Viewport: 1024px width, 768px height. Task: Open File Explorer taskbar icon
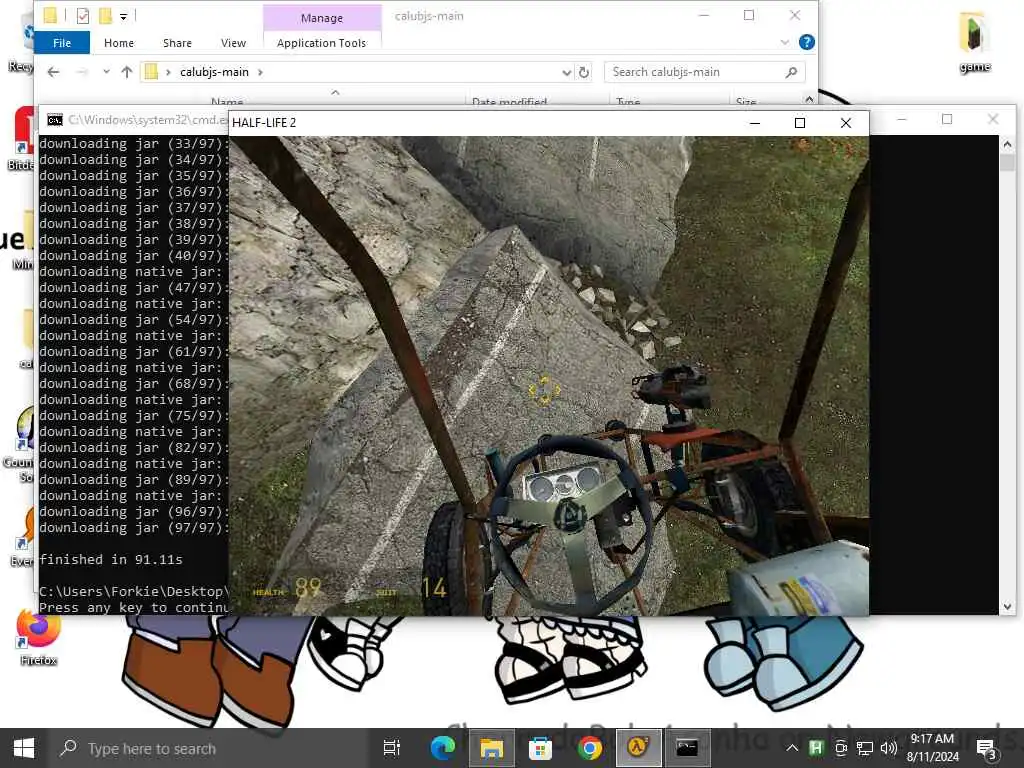[x=491, y=748]
